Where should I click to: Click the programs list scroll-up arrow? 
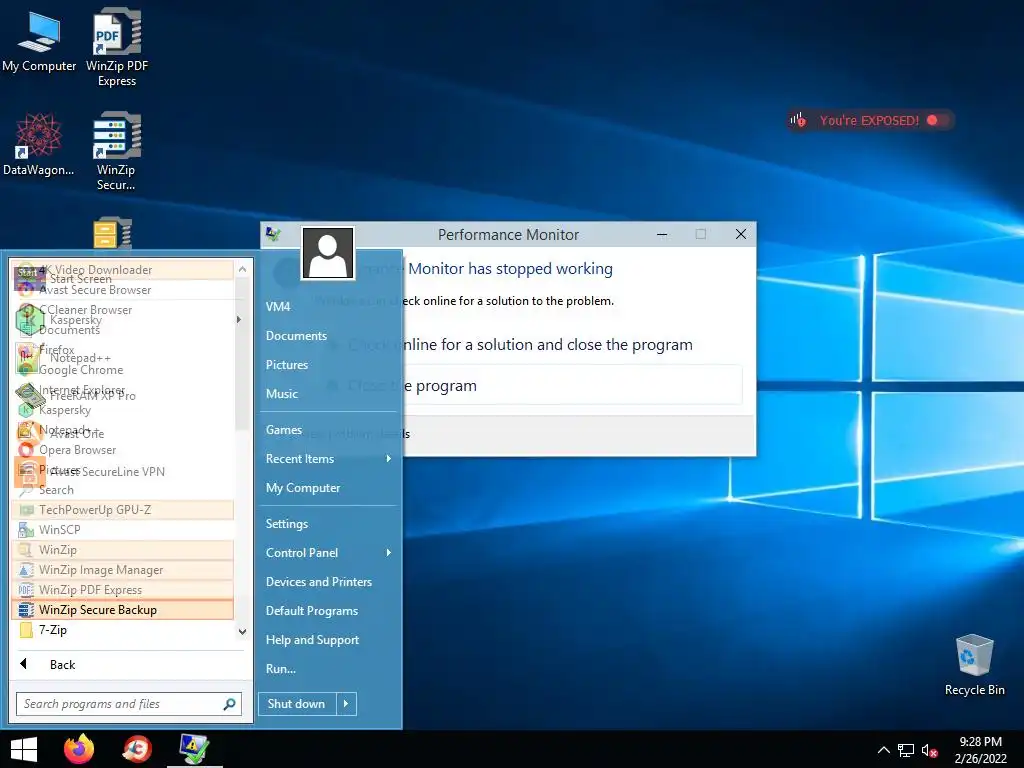(242, 269)
